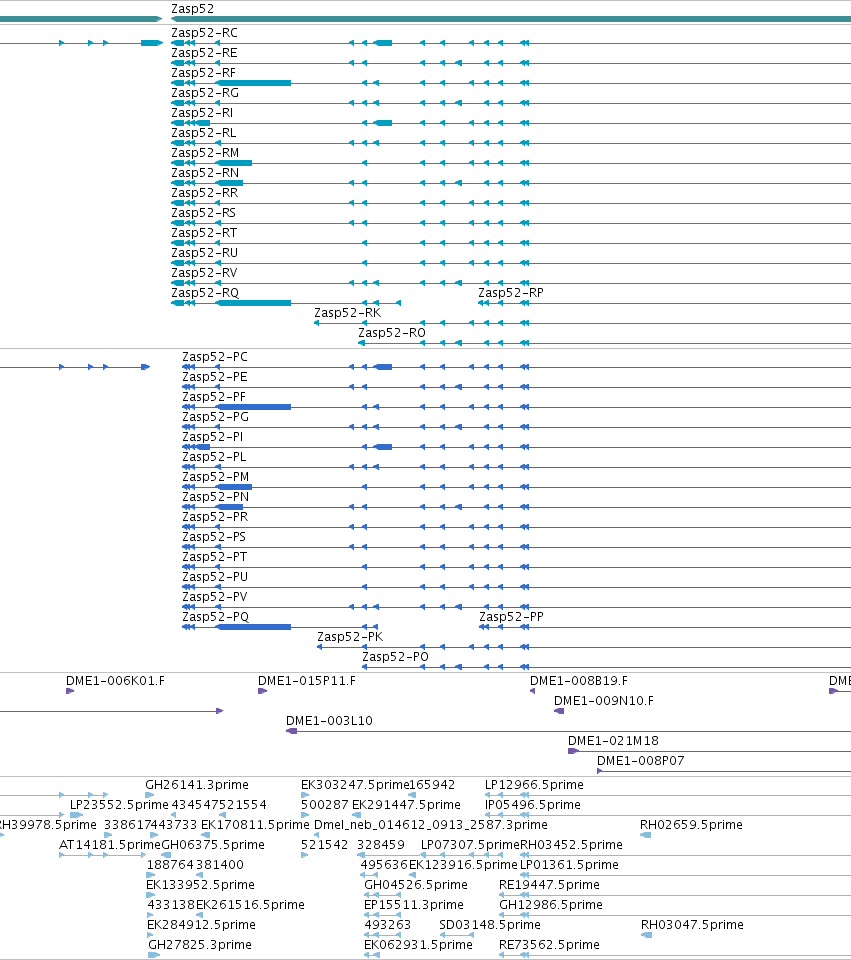Screen dimensions: 851x960
Task: Select the Zasp52-RE transcript label
Action: pyautogui.click(x=204, y=53)
